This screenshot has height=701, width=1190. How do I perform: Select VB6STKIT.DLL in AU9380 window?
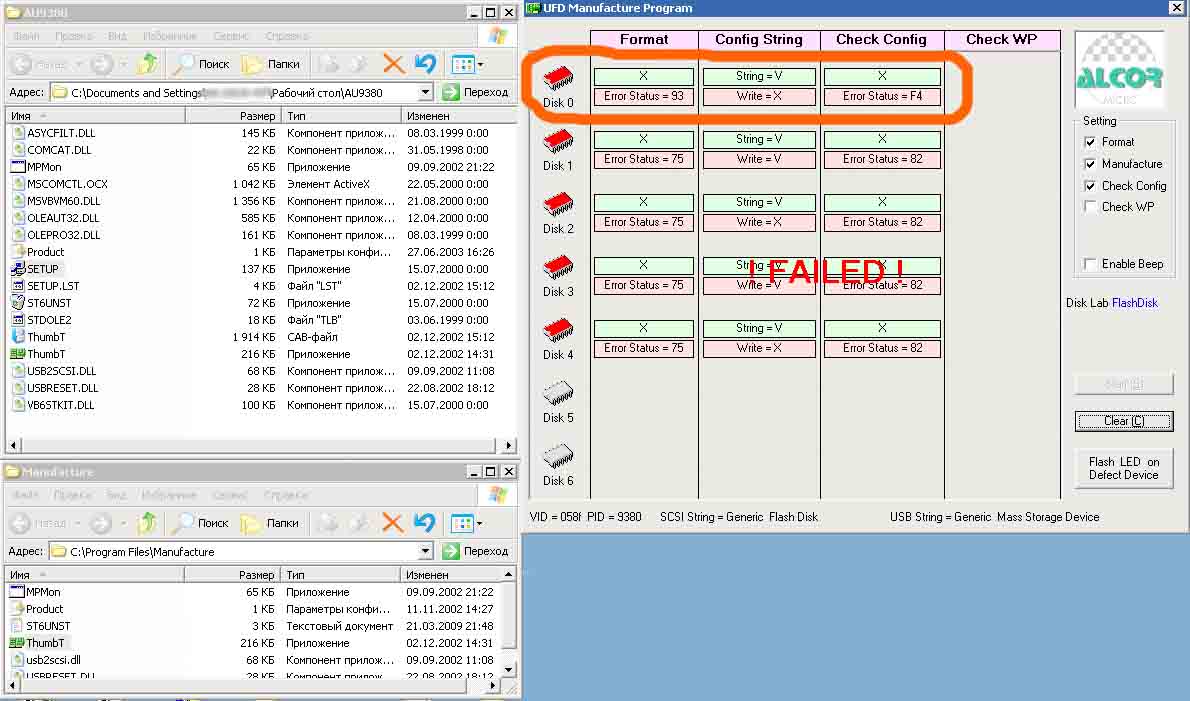pyautogui.click(x=53, y=405)
